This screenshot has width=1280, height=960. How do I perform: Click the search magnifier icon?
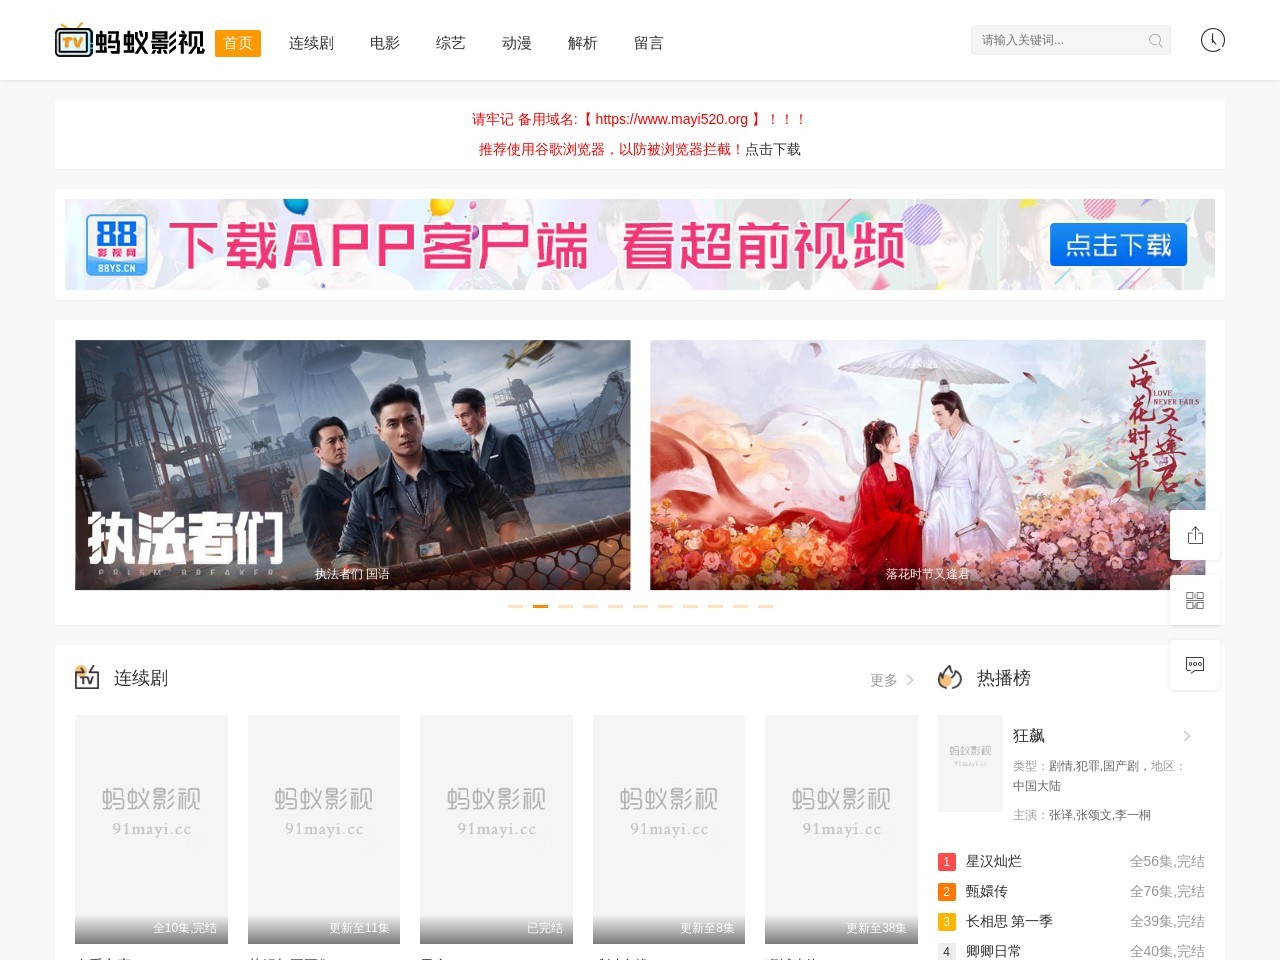coord(1155,40)
